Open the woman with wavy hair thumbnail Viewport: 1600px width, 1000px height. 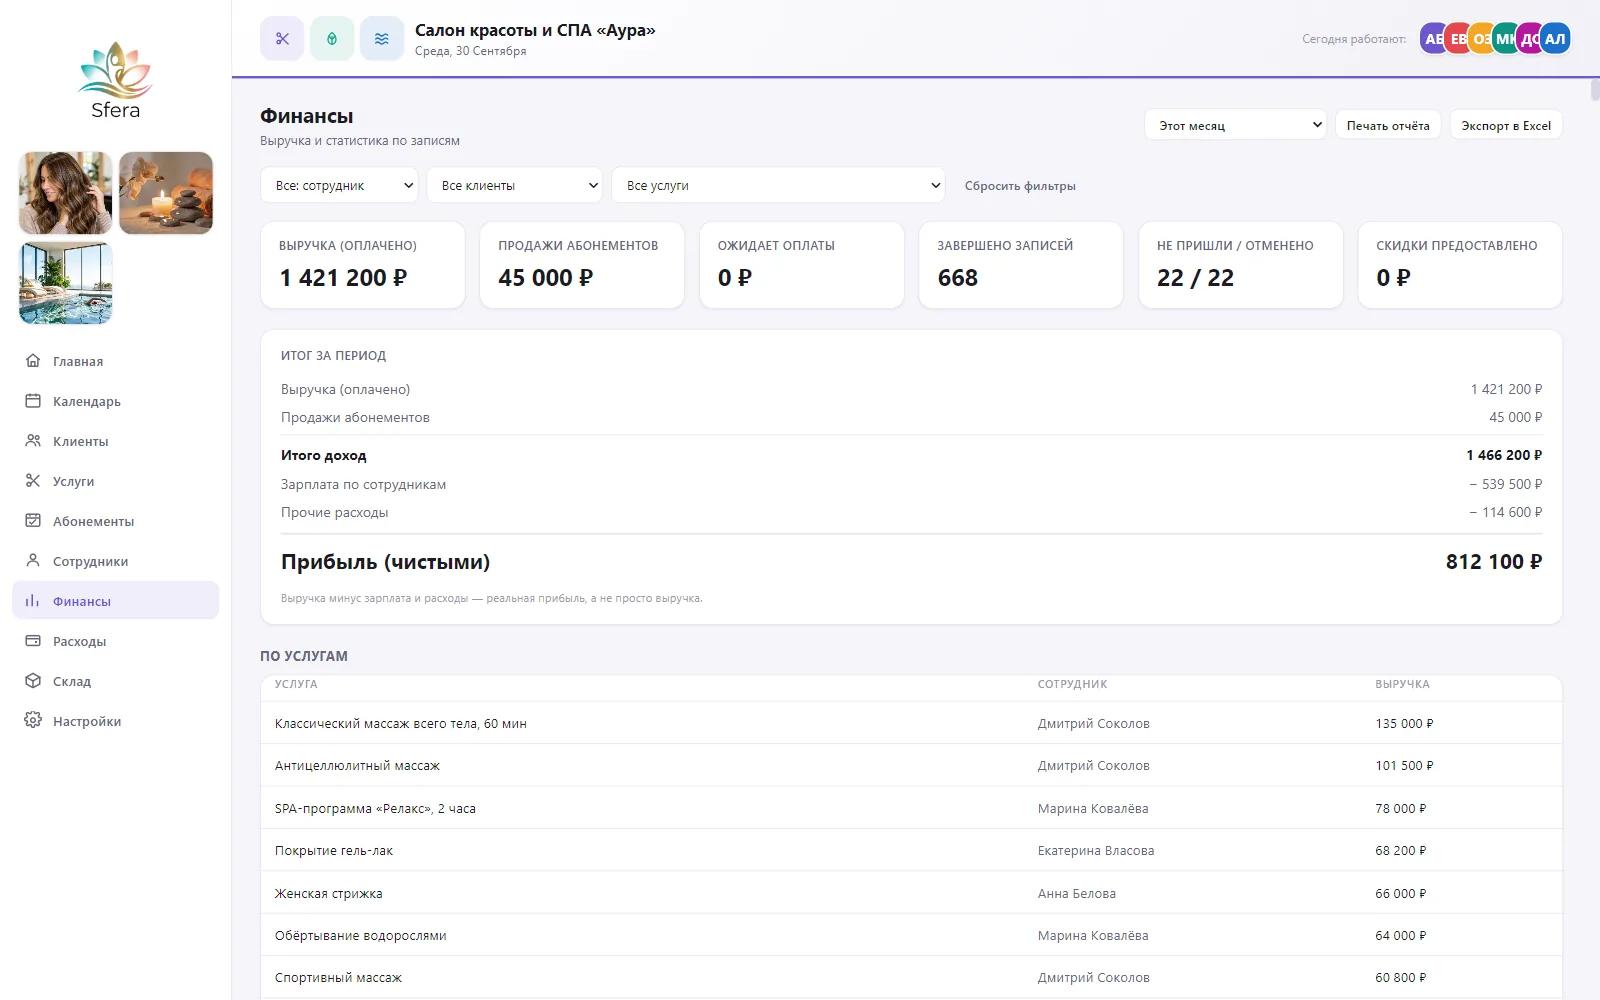(66, 193)
